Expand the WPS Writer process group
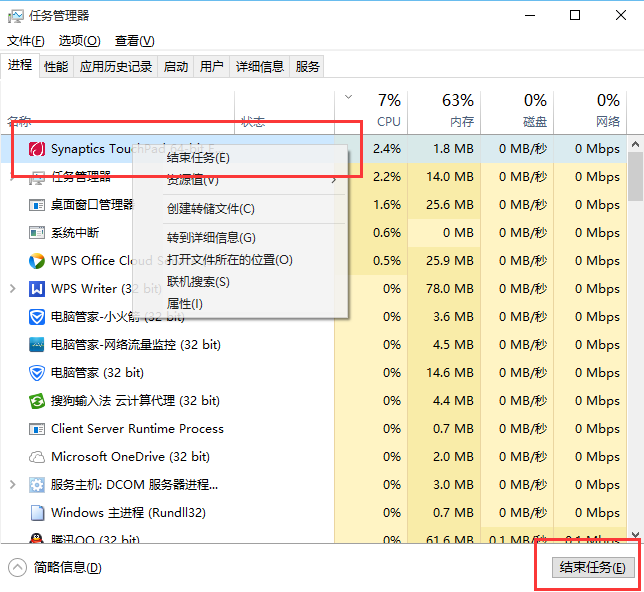 click(x=13, y=289)
